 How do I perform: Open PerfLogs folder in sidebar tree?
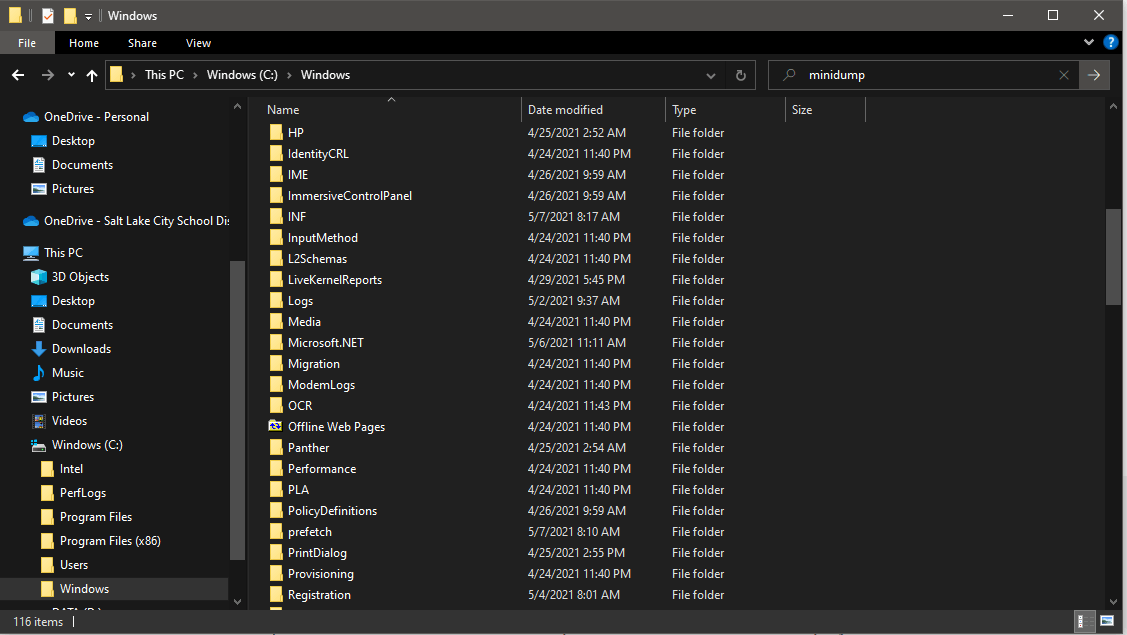(x=83, y=493)
